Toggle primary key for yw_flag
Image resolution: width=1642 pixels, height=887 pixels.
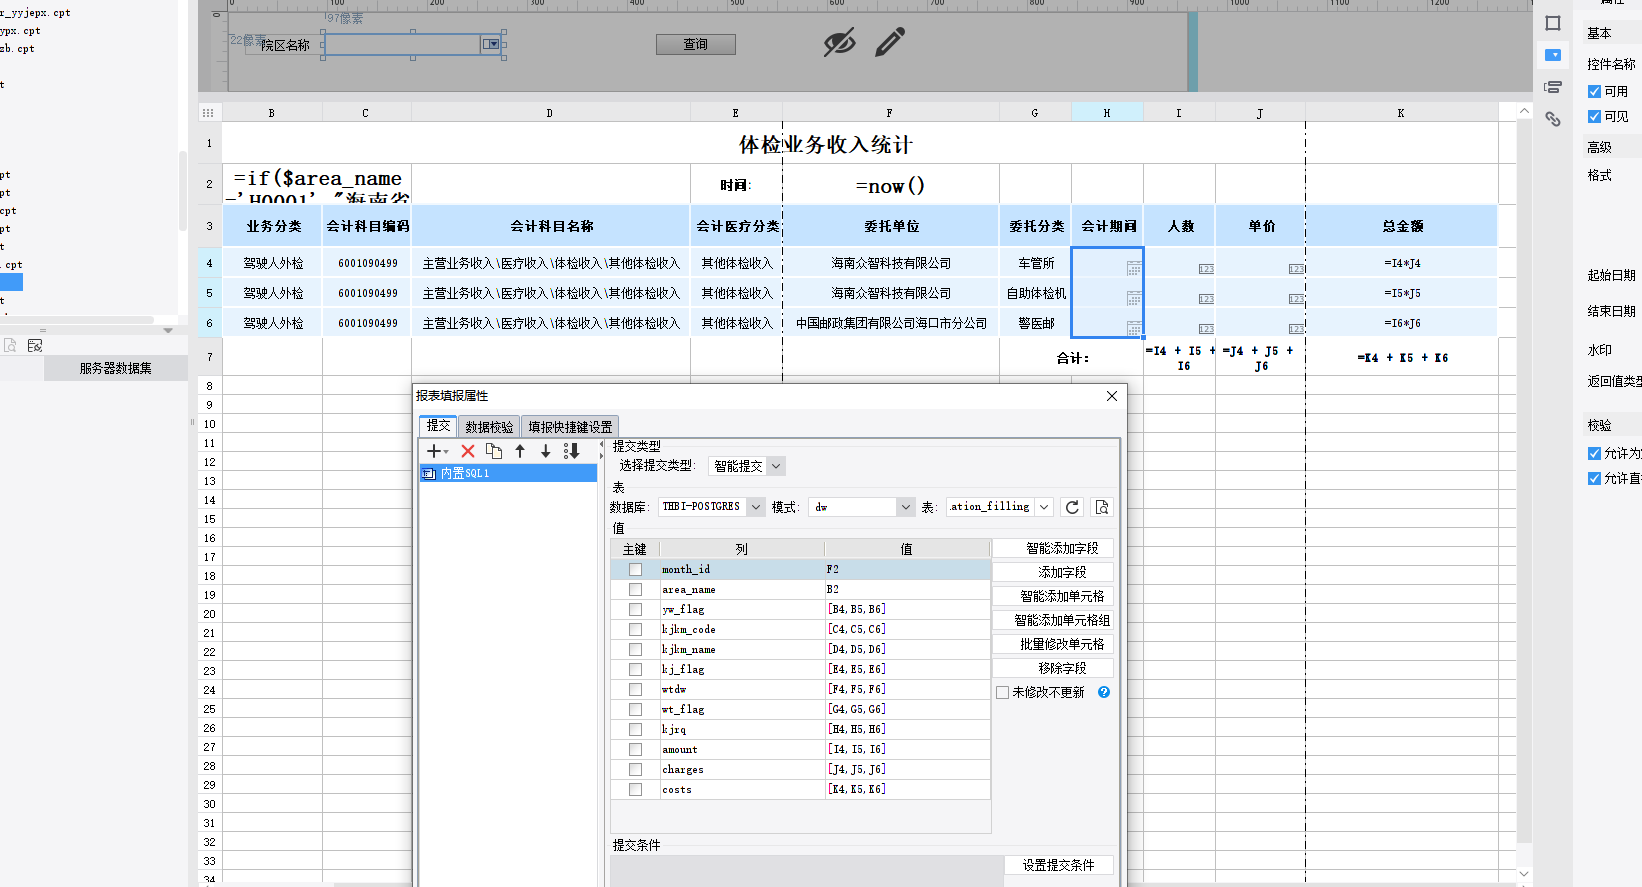[635, 609]
